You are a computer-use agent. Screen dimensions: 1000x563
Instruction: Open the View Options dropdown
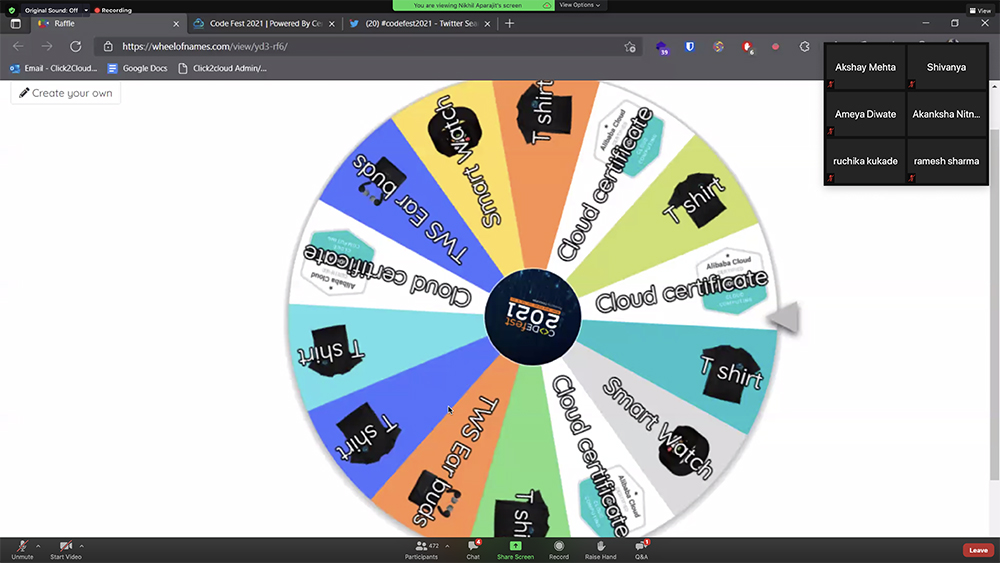[579, 5]
